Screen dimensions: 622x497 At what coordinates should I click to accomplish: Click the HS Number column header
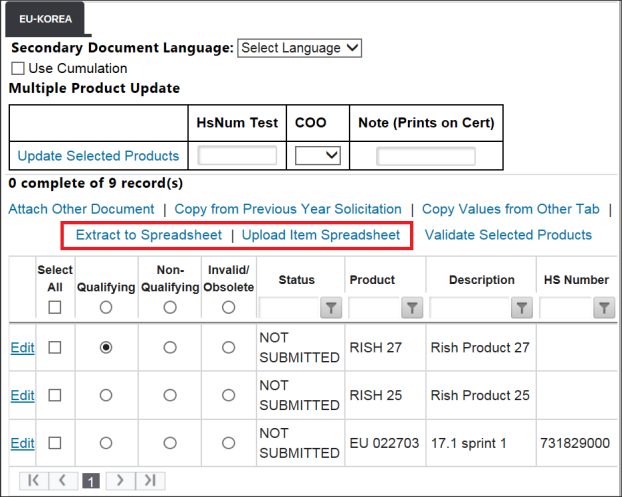point(576,280)
